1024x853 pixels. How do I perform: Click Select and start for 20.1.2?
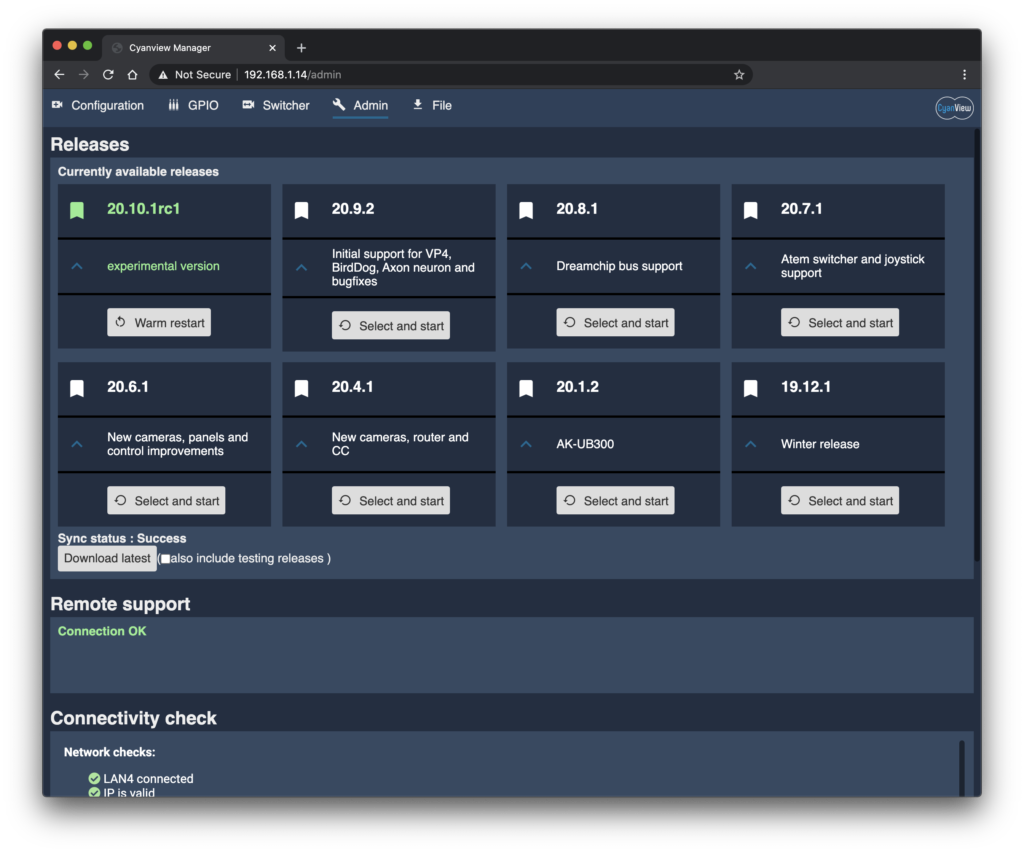[615, 500]
